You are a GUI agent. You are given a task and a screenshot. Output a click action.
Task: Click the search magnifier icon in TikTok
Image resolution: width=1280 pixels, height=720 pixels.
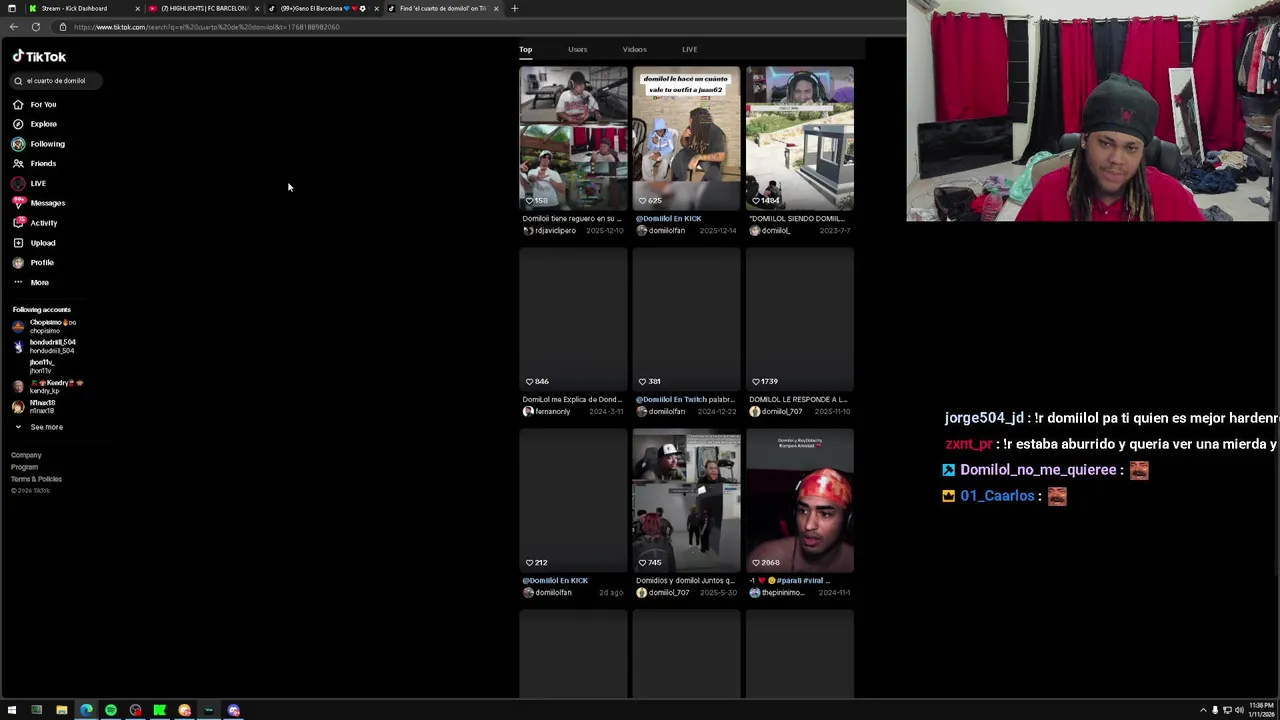pyautogui.click(x=18, y=81)
